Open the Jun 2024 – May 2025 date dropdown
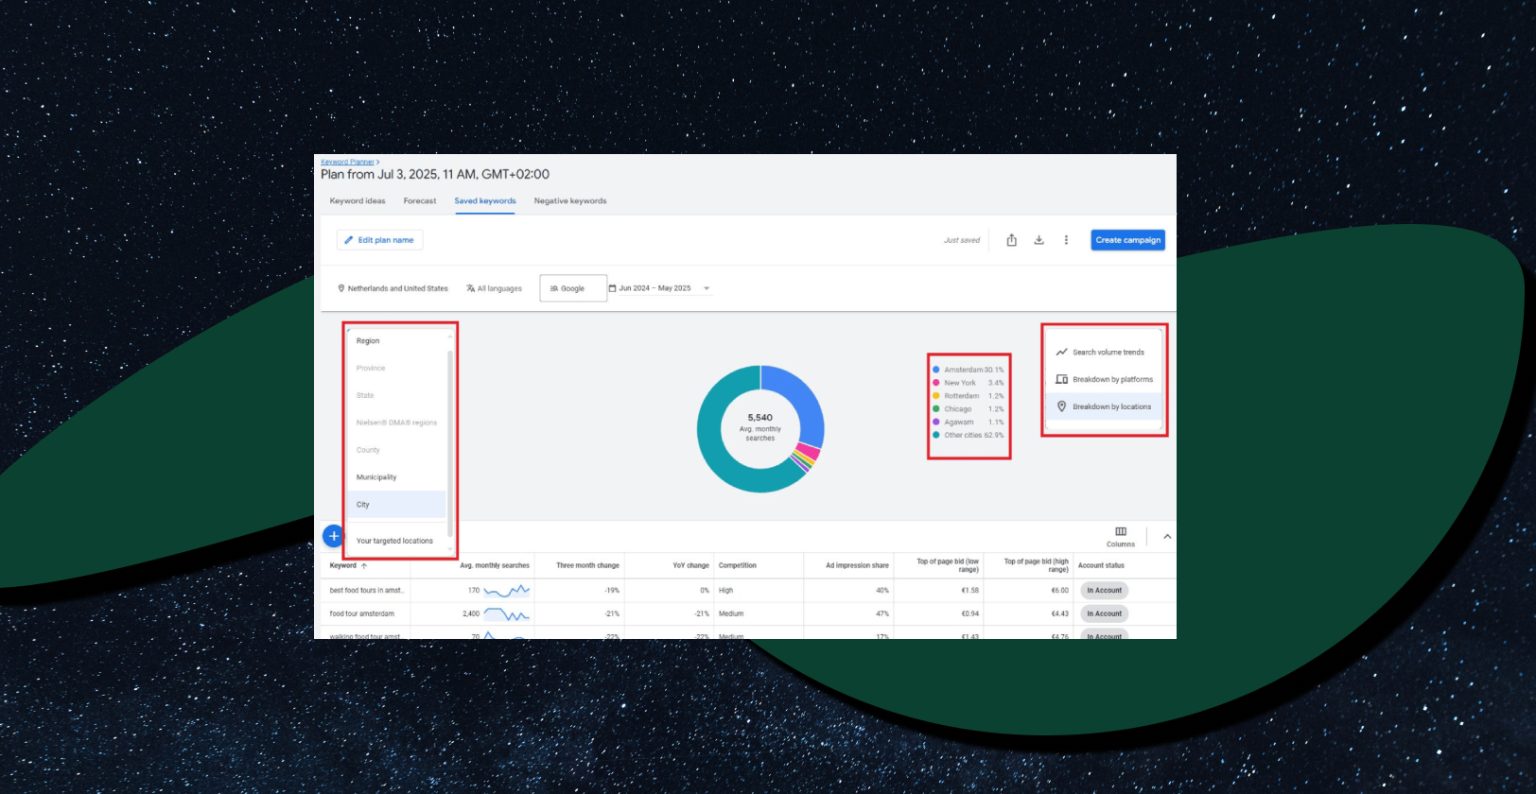 pos(659,288)
